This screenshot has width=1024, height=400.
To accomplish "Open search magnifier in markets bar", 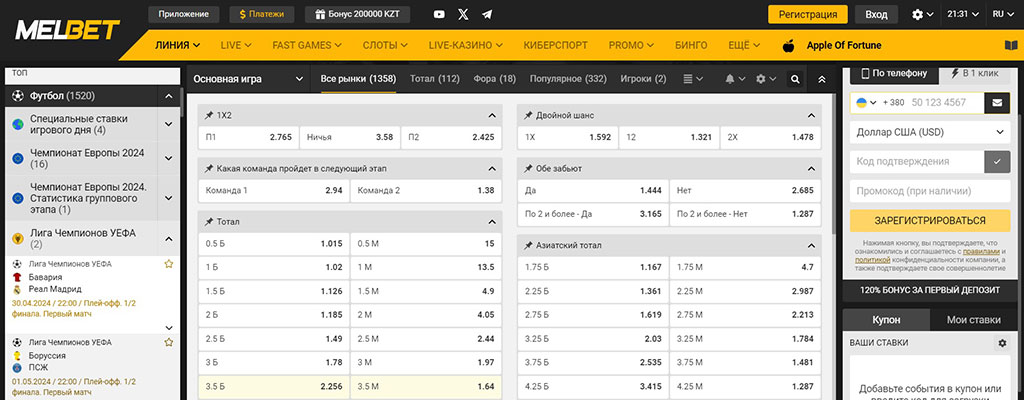I will click(795, 79).
